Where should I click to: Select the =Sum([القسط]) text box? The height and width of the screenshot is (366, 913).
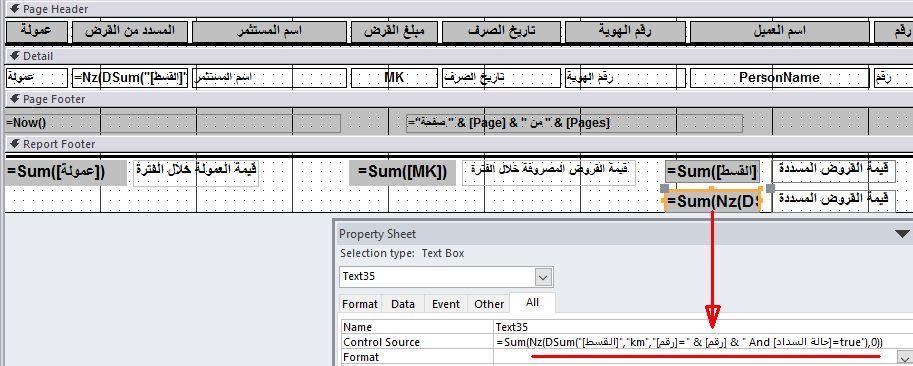click(x=712, y=172)
